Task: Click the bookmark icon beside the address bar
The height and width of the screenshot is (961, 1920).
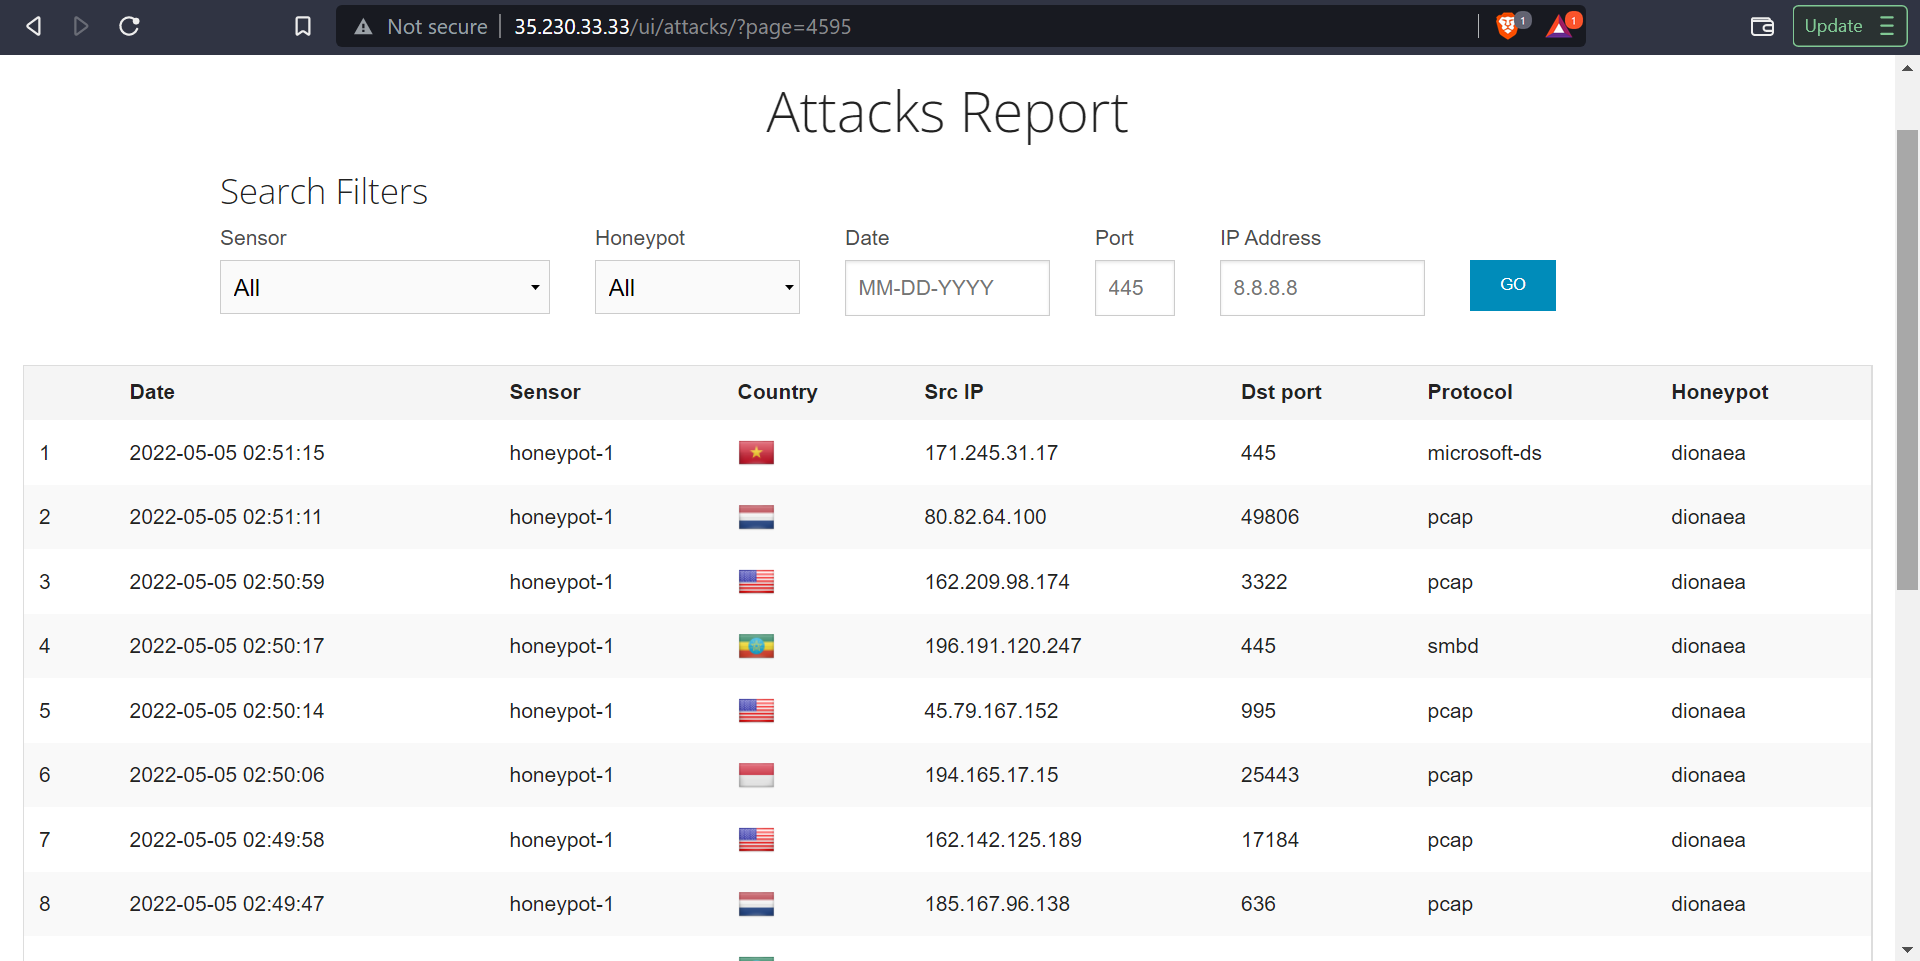Action: click(303, 26)
